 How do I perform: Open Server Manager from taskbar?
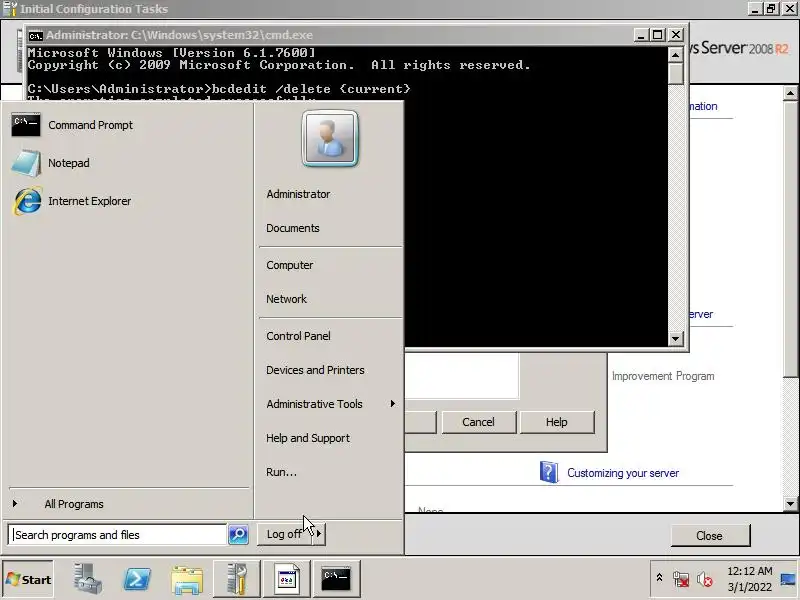[87, 579]
